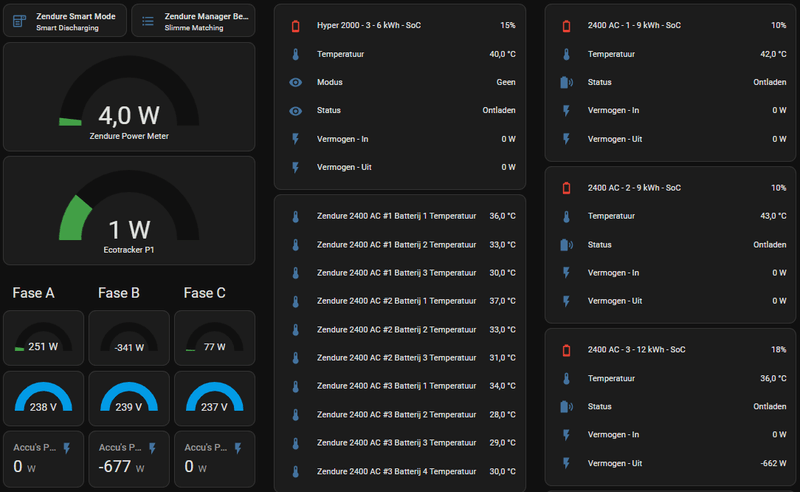The width and height of the screenshot is (800, 492).
Task: Click the flash icon on Fase B Accu's tile
Action: [153, 448]
